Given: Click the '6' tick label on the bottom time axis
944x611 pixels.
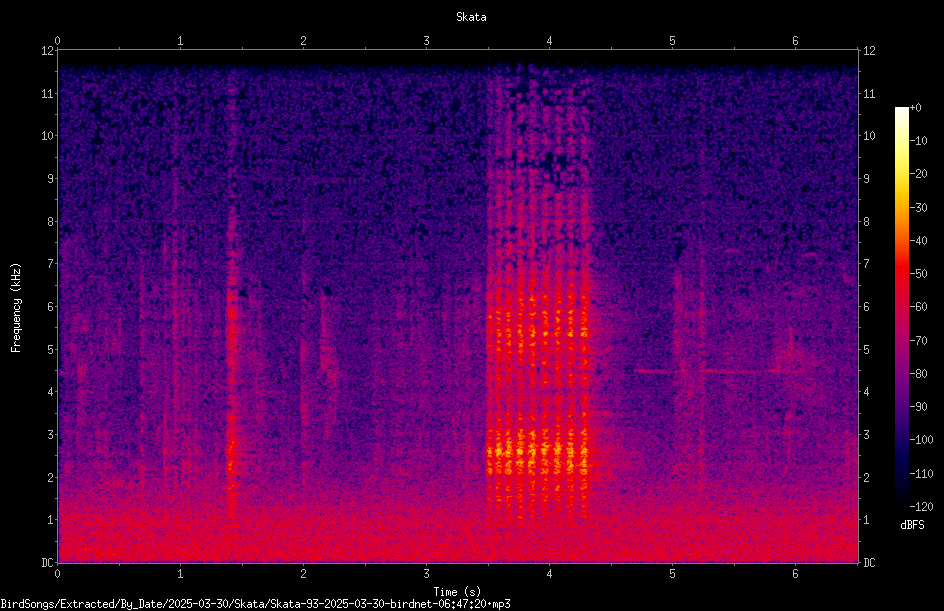Looking at the screenshot, I should 795,574.
